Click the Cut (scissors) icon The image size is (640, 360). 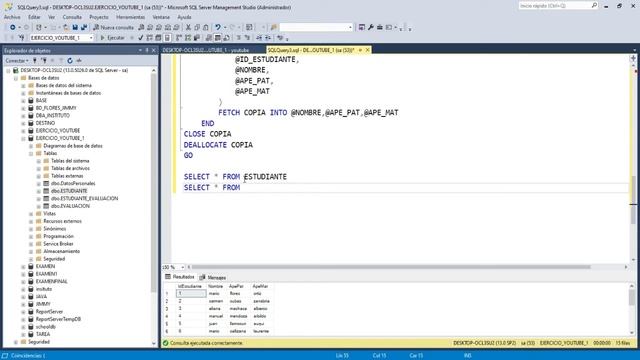[188, 27]
